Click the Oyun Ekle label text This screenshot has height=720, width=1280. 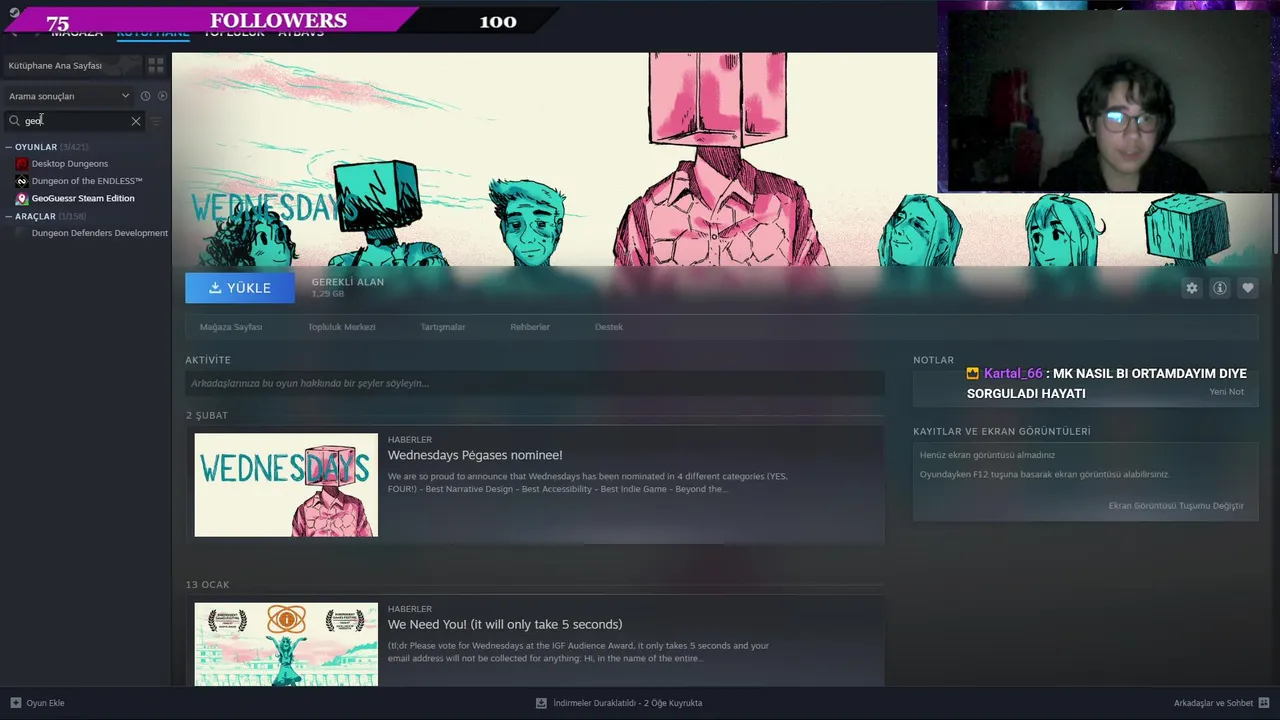coord(45,703)
